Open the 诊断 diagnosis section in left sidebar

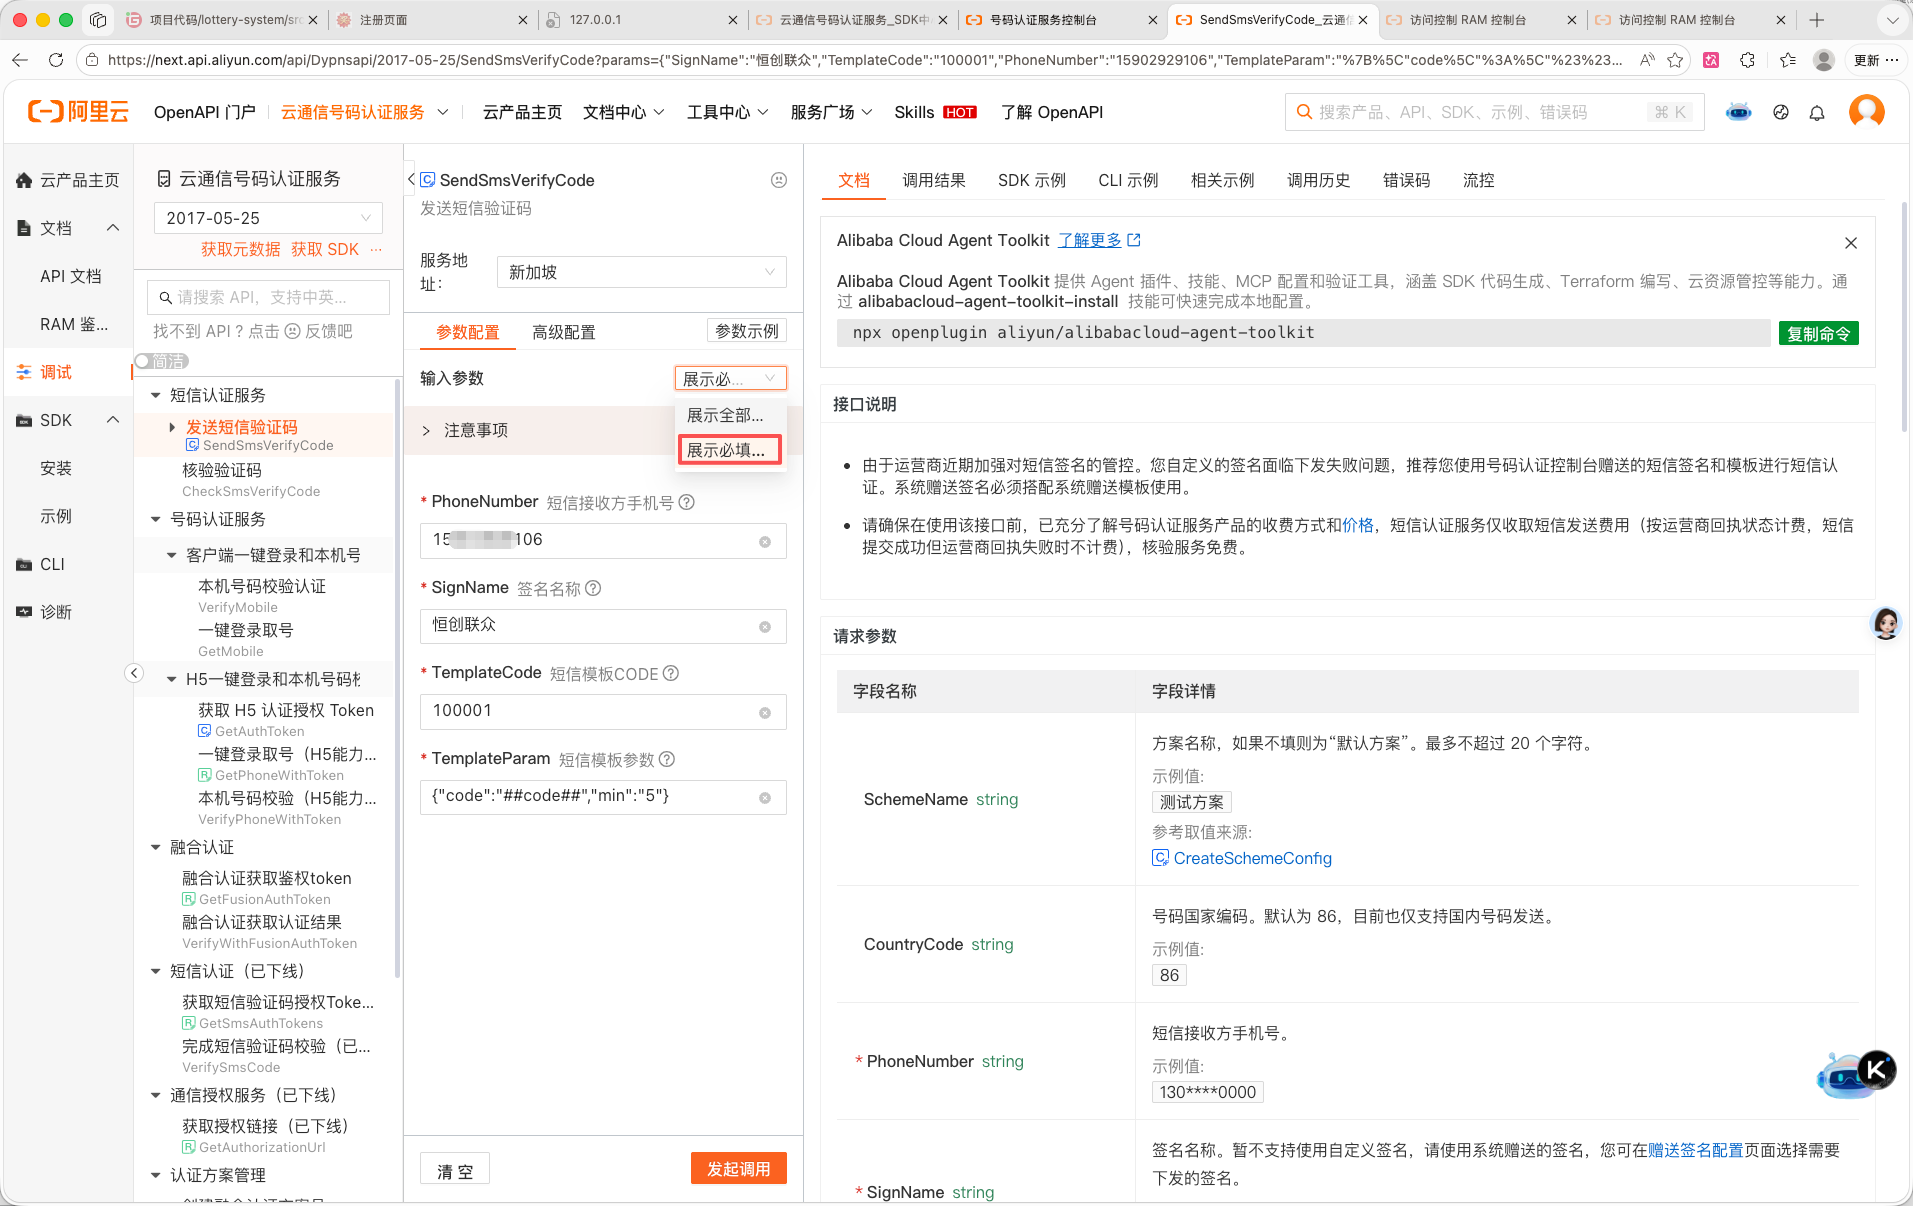coord(68,612)
